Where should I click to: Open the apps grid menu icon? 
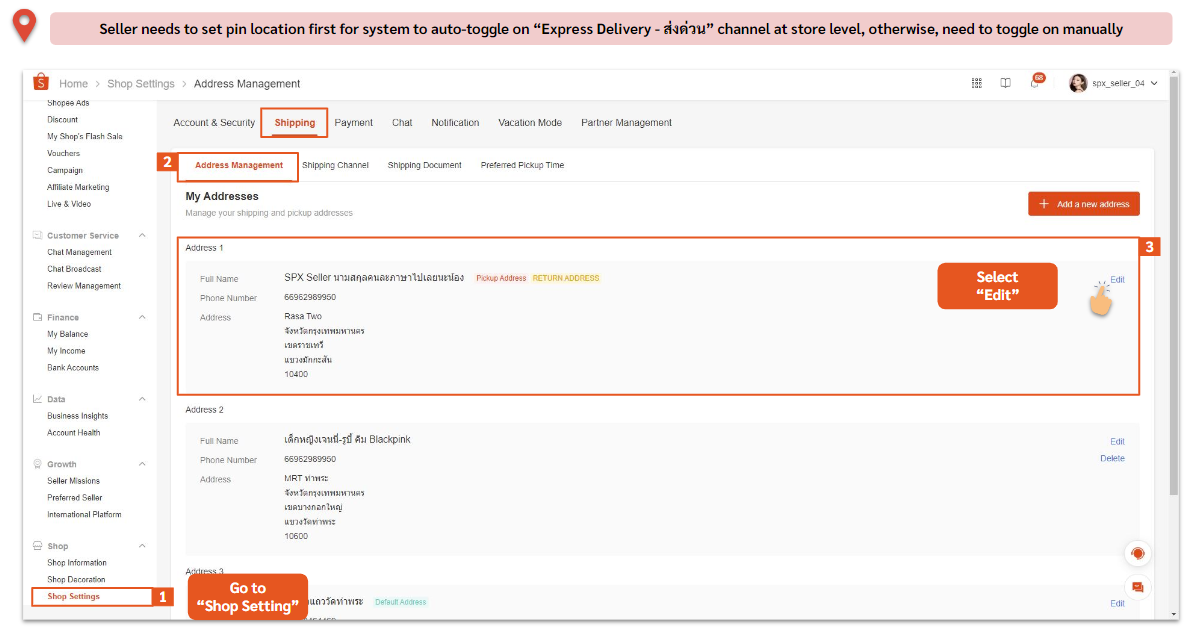coord(977,83)
